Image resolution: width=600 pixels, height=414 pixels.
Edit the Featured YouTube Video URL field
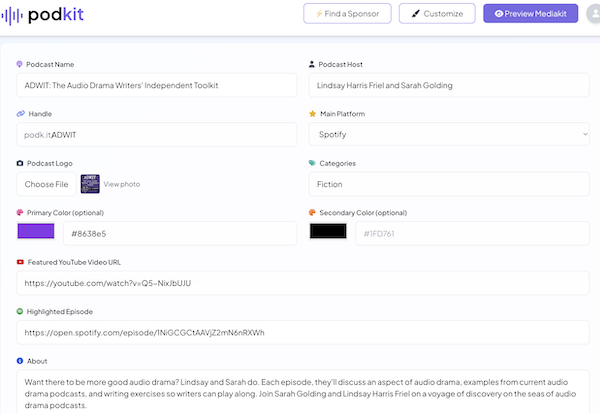303,283
